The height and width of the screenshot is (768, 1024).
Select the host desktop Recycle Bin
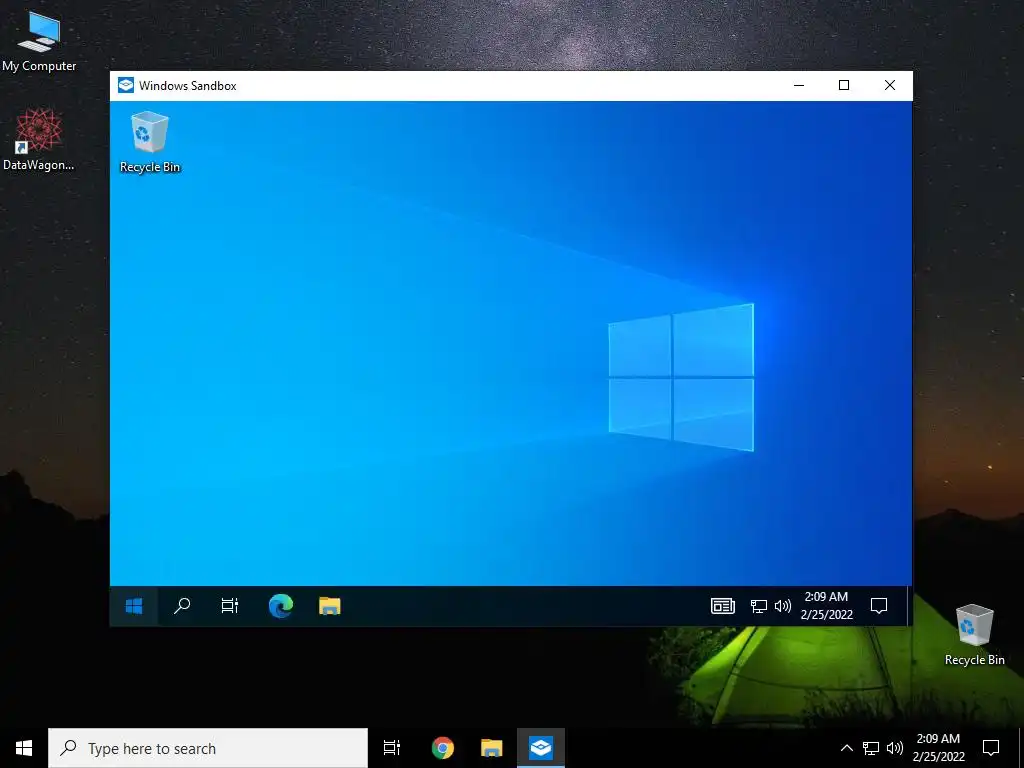click(x=974, y=635)
